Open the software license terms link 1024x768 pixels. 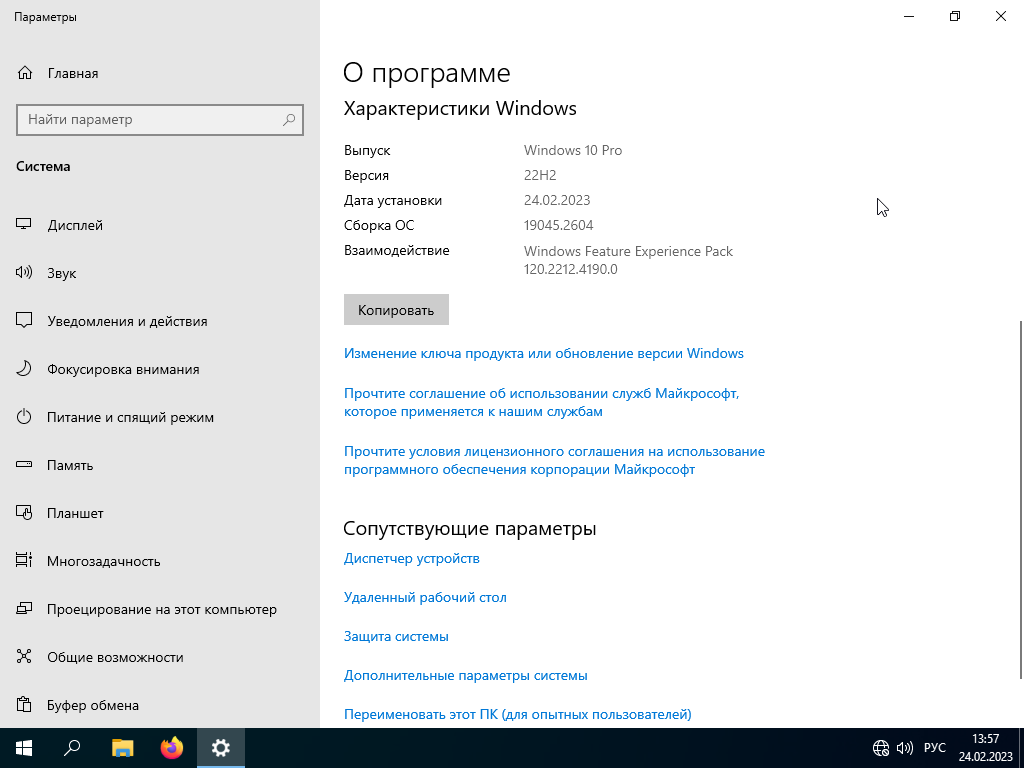(x=554, y=460)
